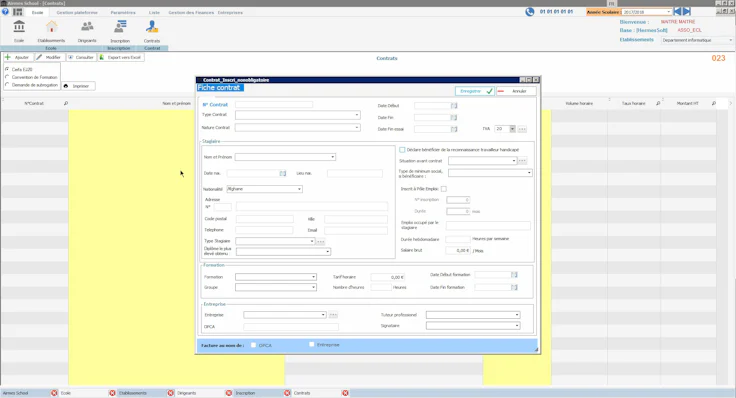Open the Paramètres menu
Viewport: 736px width, 398px height.
(x=123, y=13)
